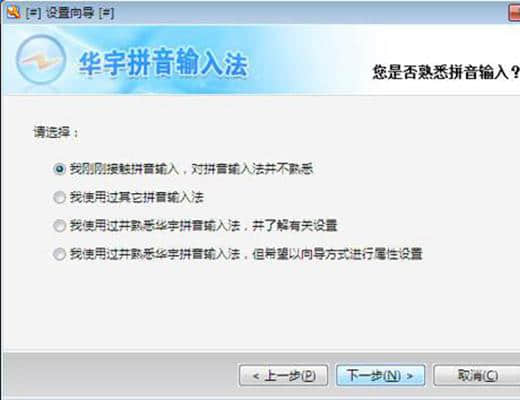This screenshot has width=520, height=400.
Task: Cancel the wizard via 取消(C) button
Action: pos(477,376)
